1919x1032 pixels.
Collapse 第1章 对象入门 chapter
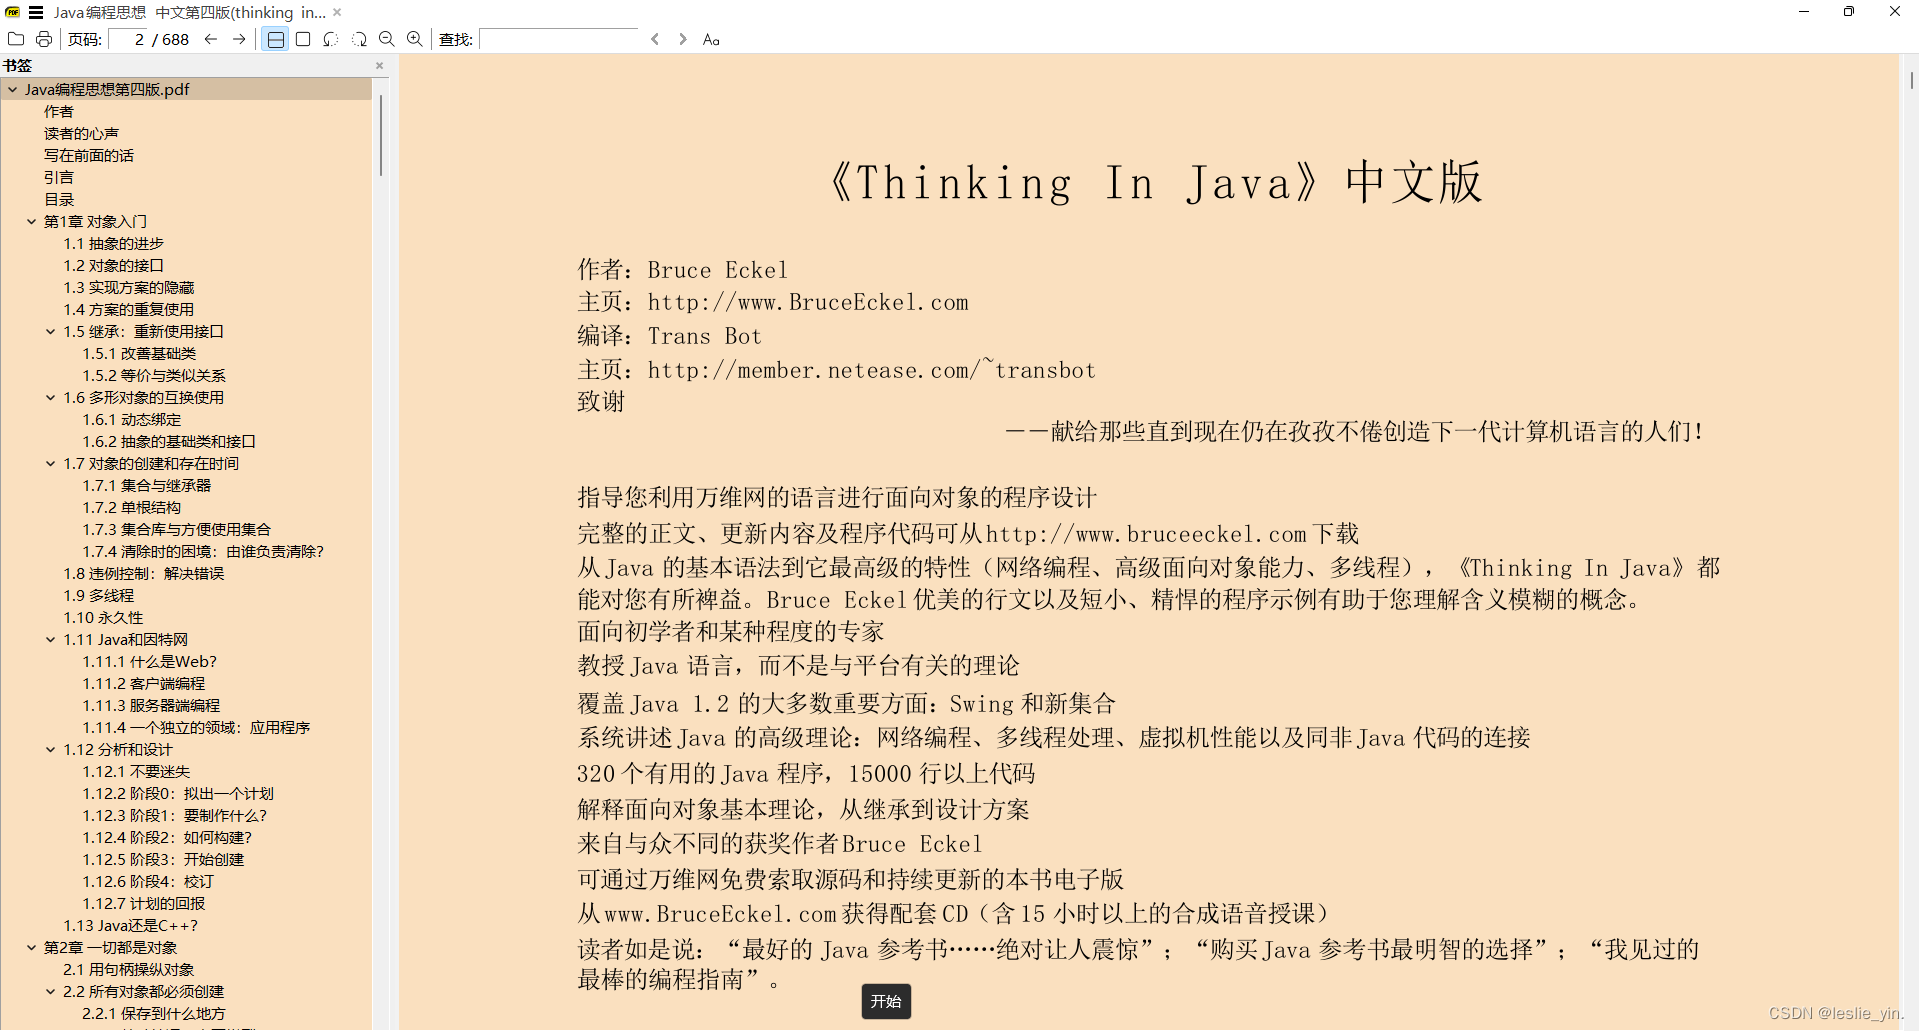coord(32,221)
